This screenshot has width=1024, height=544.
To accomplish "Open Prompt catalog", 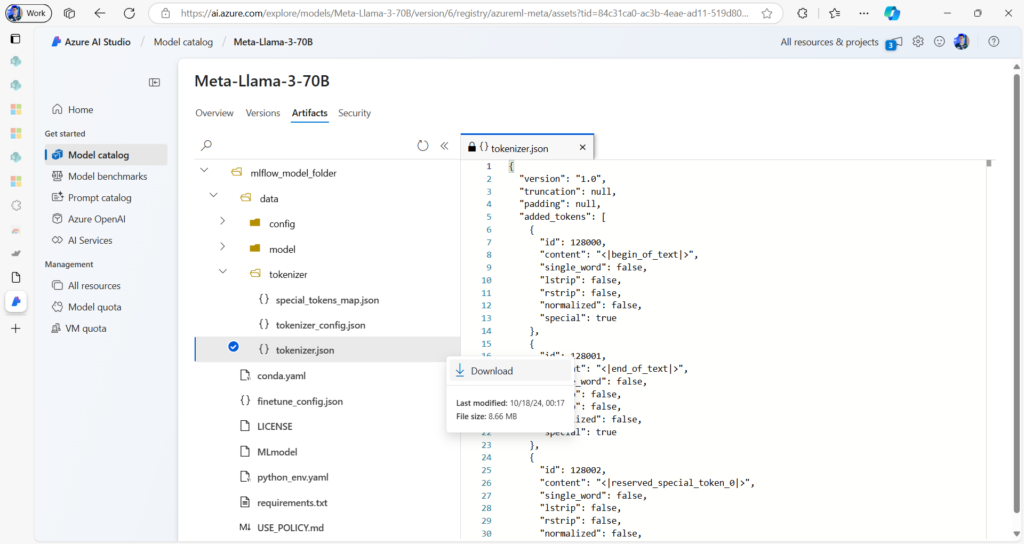I will [106, 198].
